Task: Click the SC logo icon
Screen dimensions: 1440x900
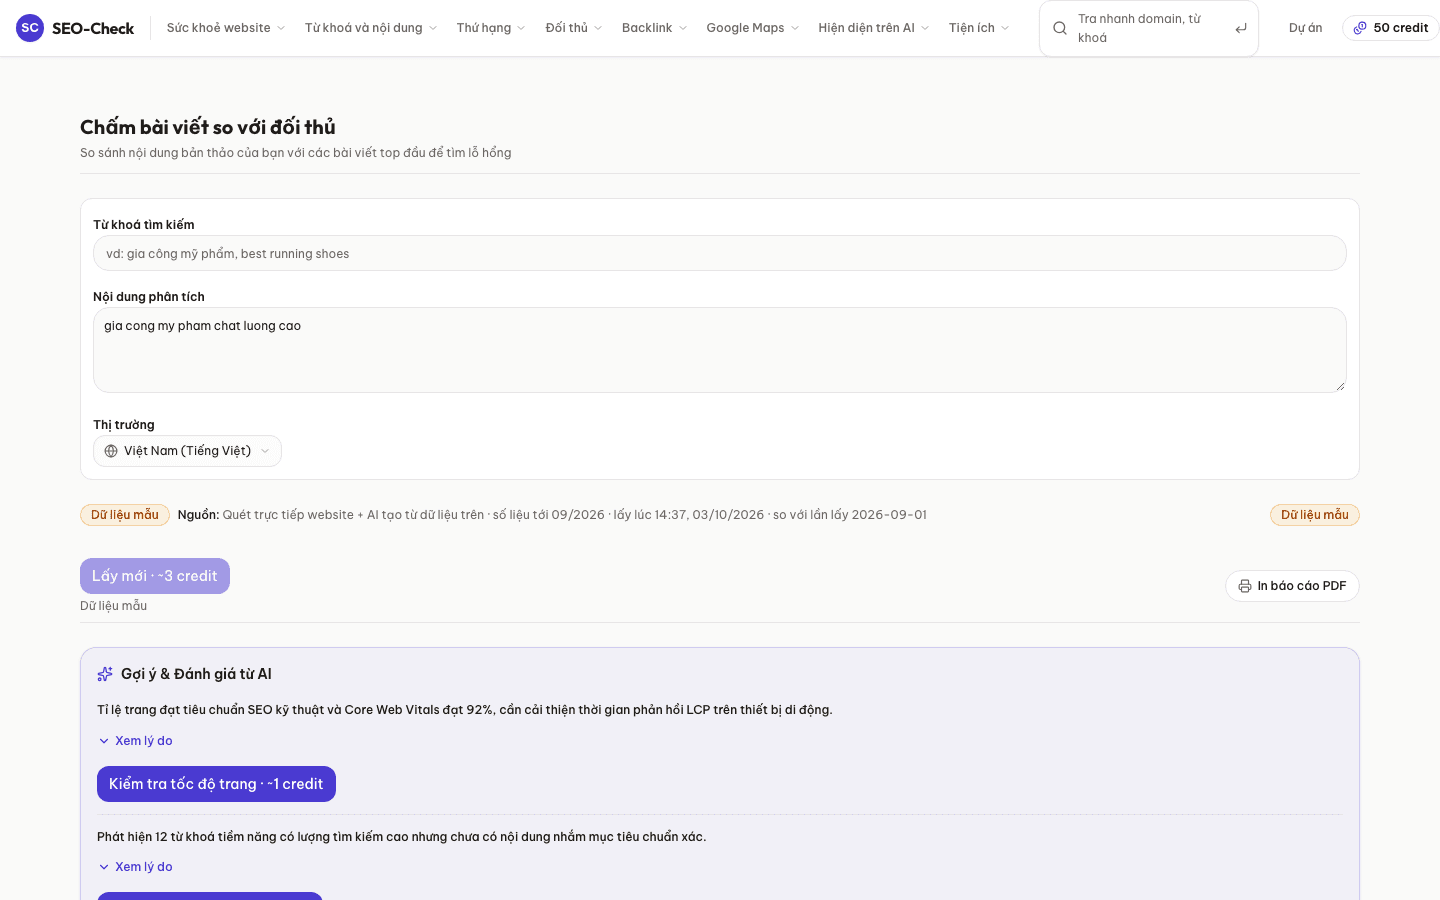Action: point(30,28)
